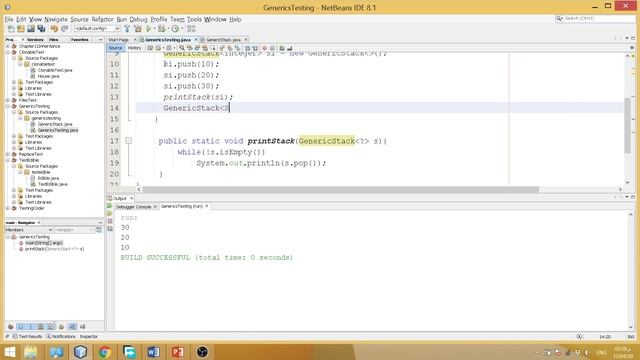Click the Windows Start button
Screen dimensions: 640x360
point(9,352)
